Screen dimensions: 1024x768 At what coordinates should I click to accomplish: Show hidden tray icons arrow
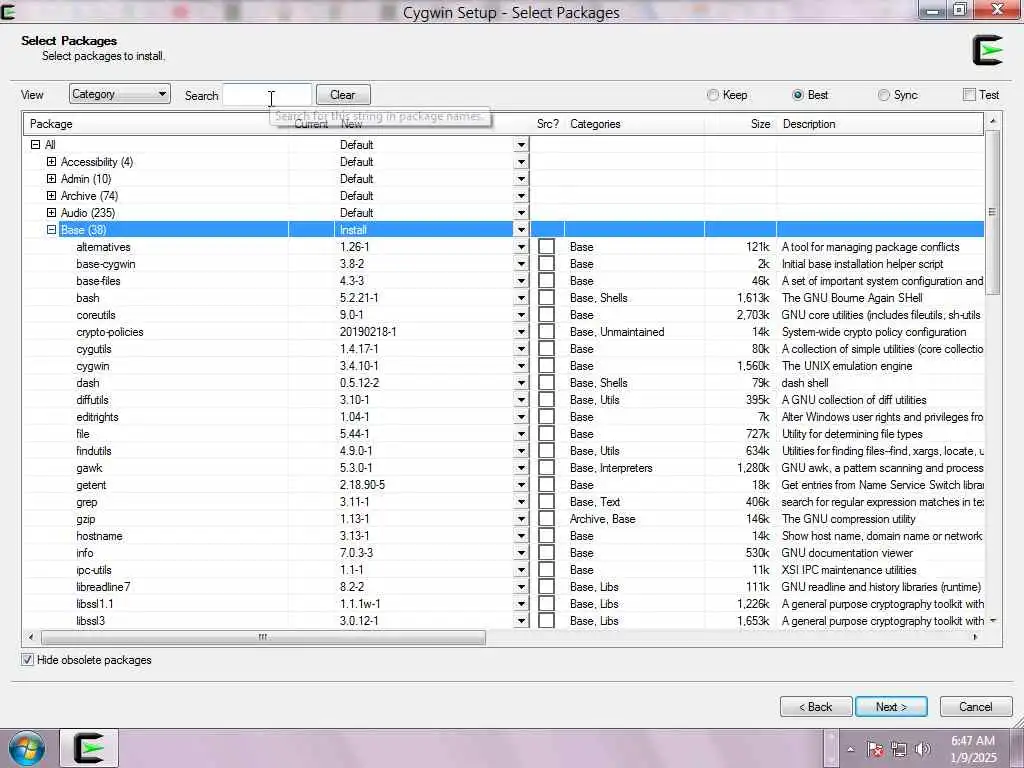click(x=850, y=750)
